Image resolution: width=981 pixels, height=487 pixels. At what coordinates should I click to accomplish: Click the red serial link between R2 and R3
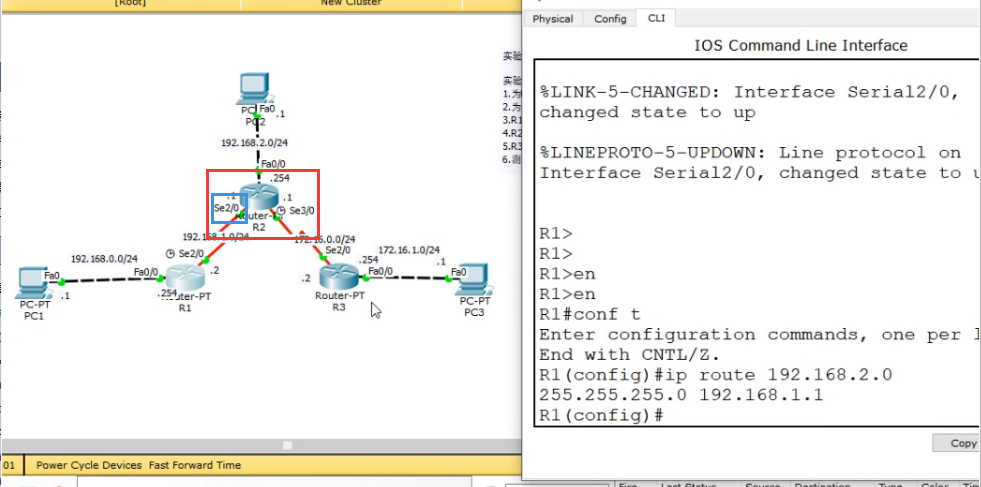tap(302, 238)
